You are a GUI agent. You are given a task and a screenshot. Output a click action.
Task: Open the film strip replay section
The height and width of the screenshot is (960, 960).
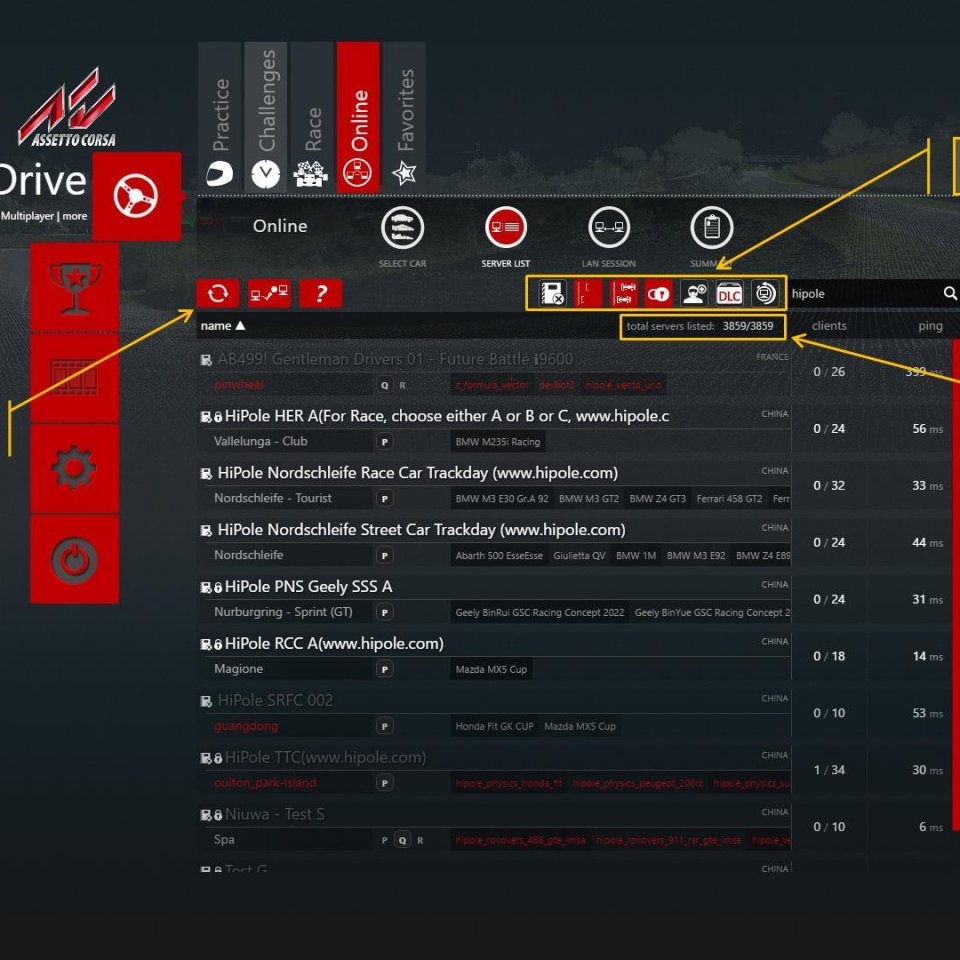tap(75, 378)
